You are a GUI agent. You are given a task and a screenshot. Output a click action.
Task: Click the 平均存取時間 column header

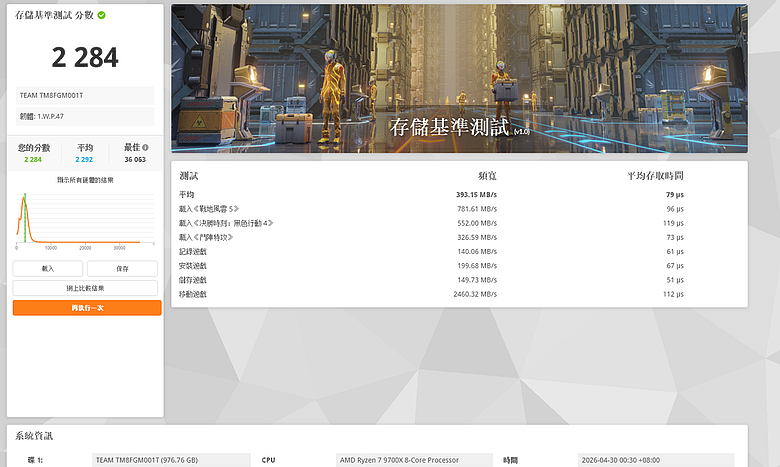655,176
